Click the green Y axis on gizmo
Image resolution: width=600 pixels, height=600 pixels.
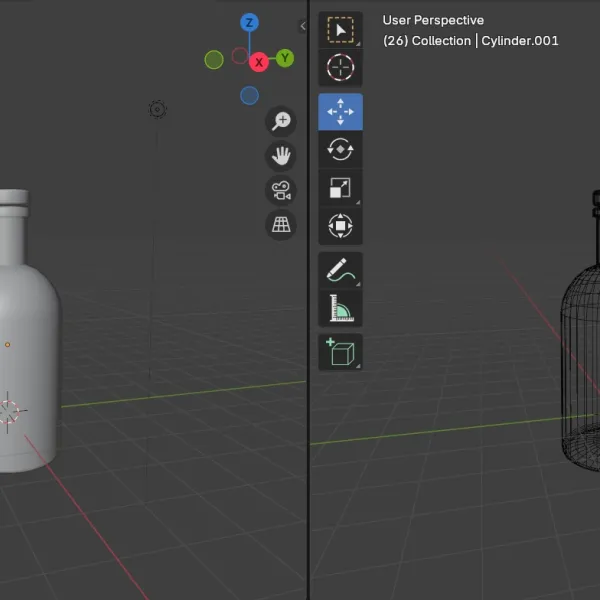pos(285,58)
